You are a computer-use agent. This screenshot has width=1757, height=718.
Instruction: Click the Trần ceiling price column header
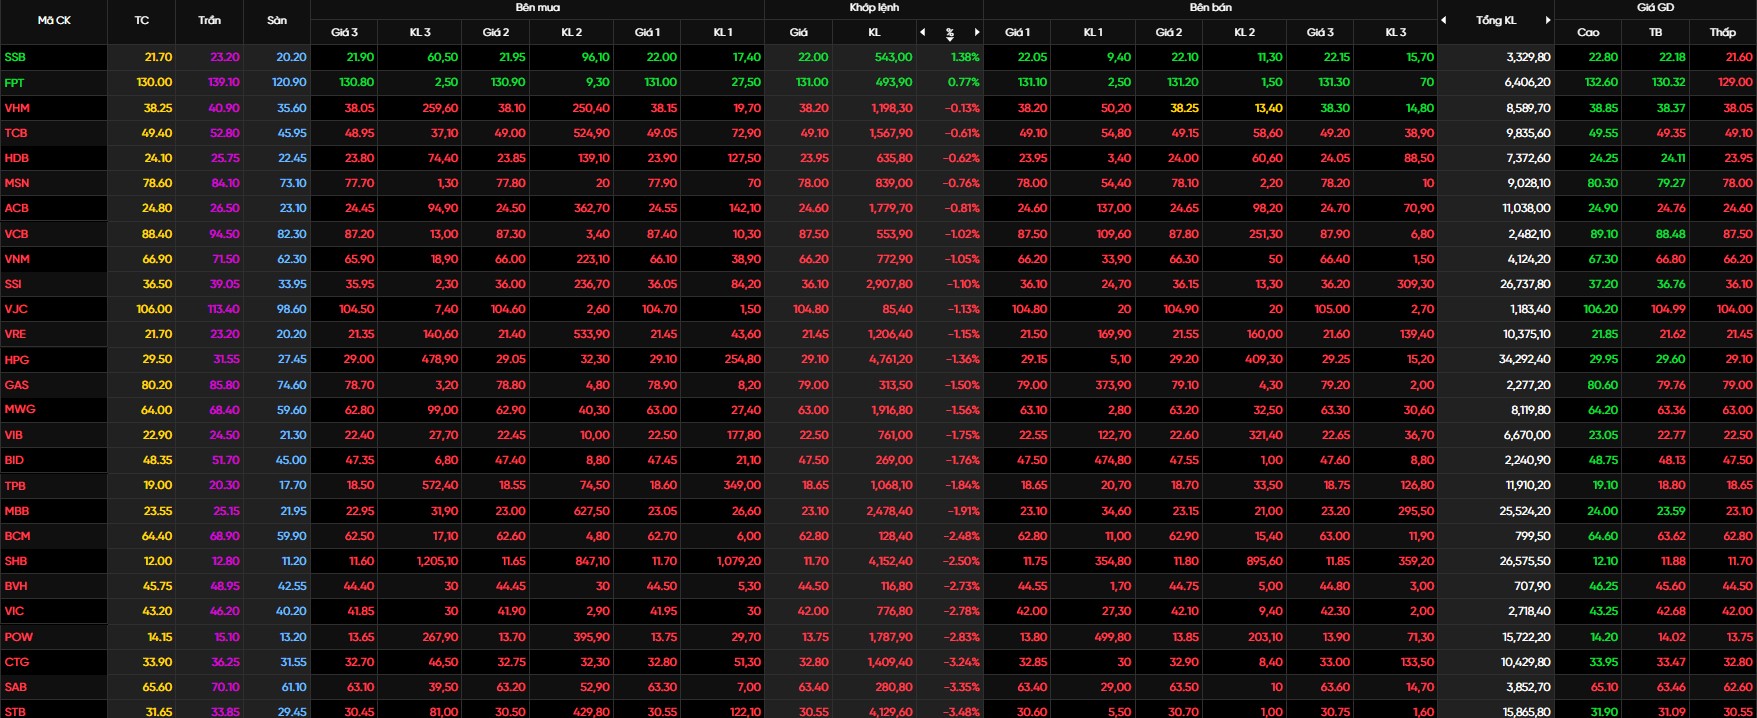(210, 20)
